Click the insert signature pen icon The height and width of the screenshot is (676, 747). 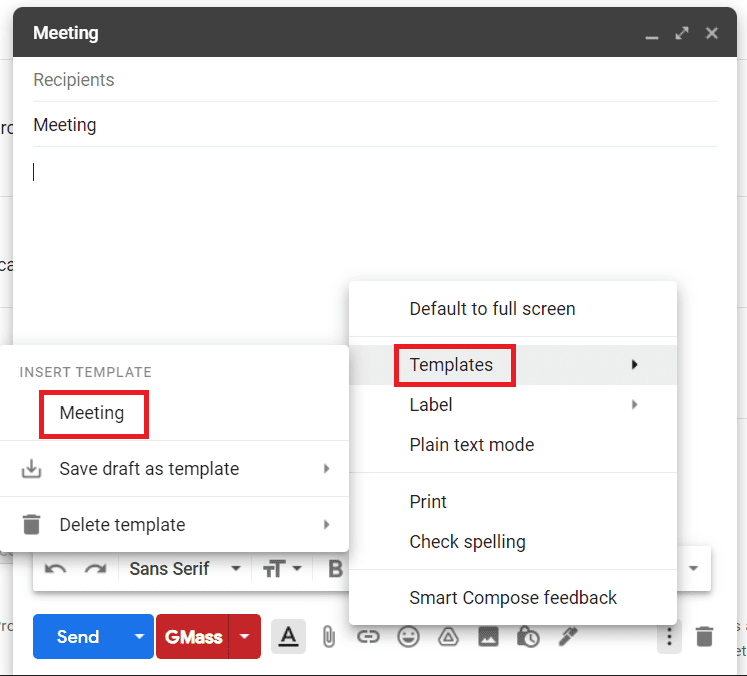[568, 637]
